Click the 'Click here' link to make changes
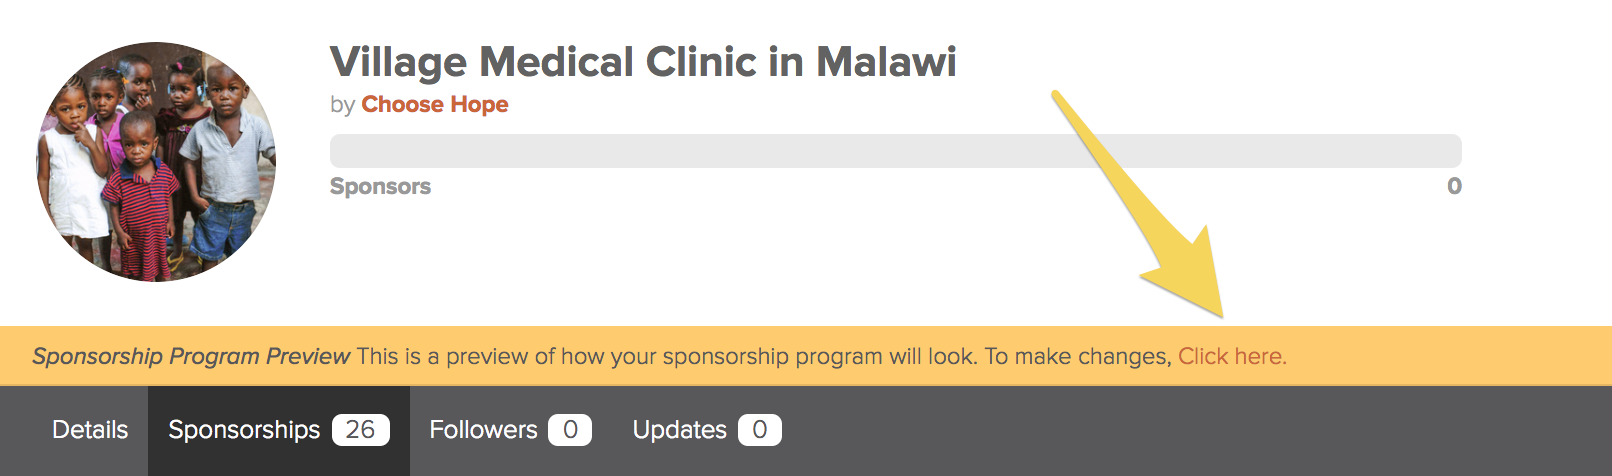Screen dimensions: 1612x476 (1231, 356)
